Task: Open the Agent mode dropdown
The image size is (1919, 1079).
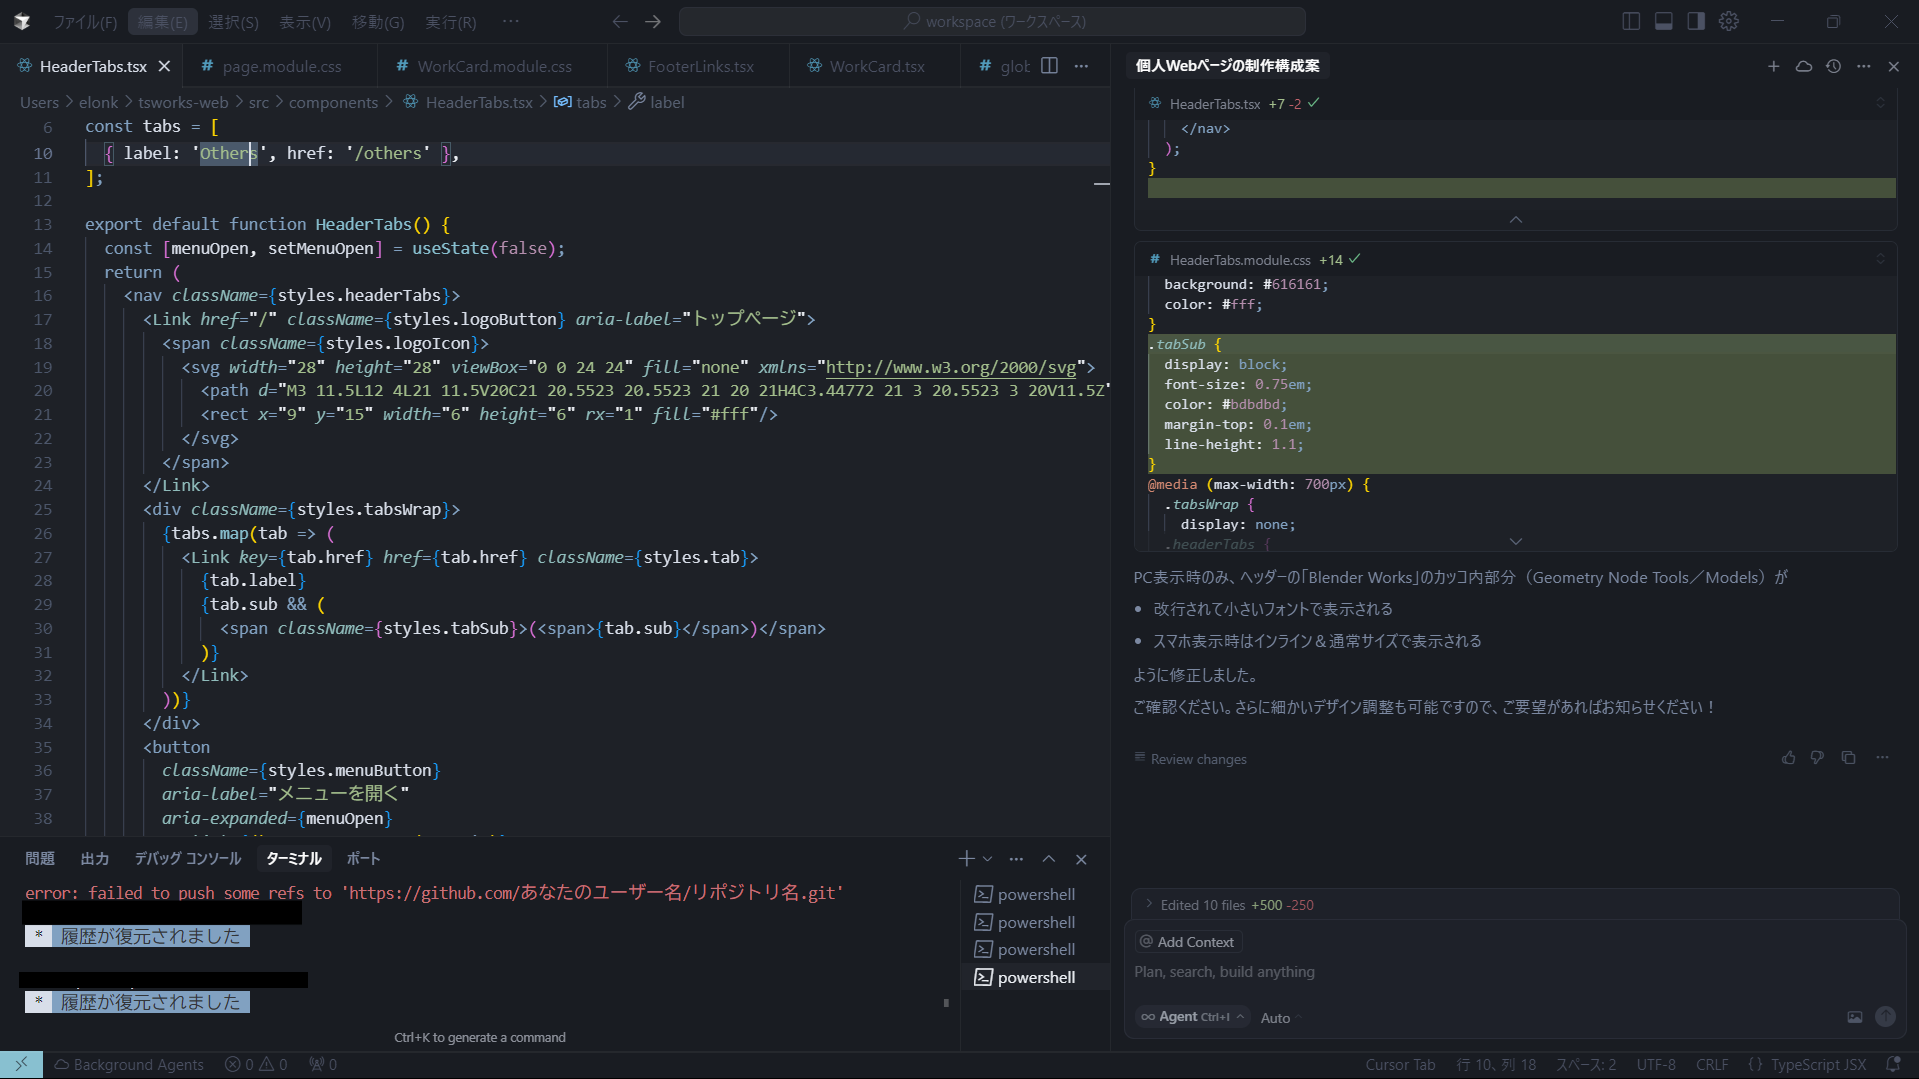Action: pyautogui.click(x=1193, y=1017)
